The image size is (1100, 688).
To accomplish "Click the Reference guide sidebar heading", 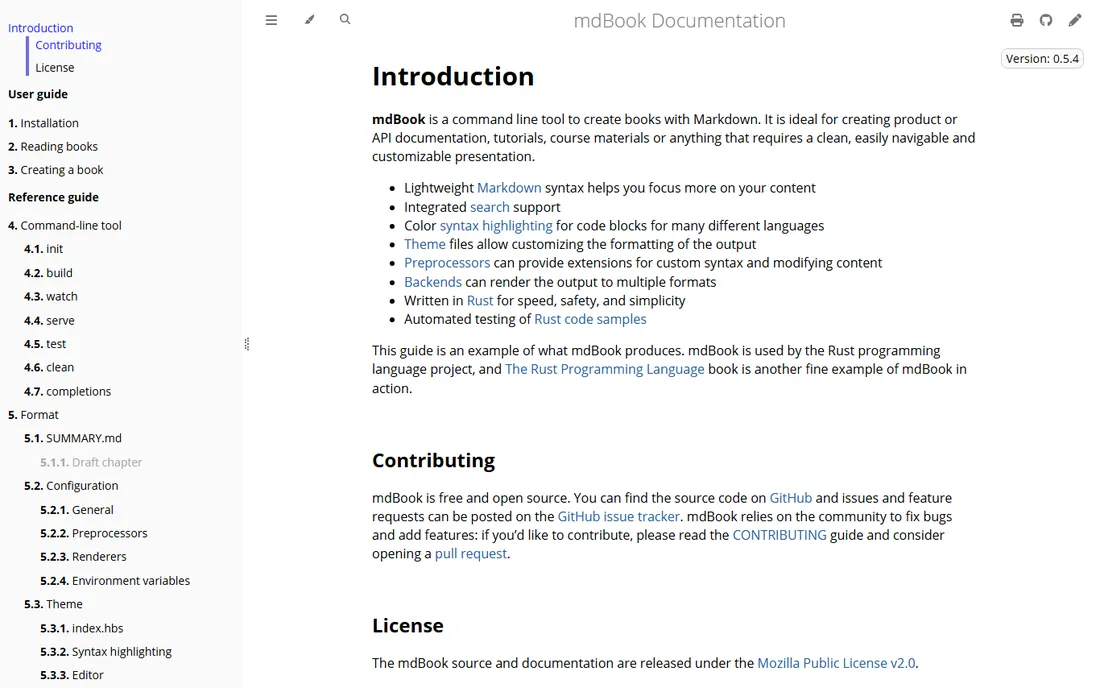I will (53, 197).
